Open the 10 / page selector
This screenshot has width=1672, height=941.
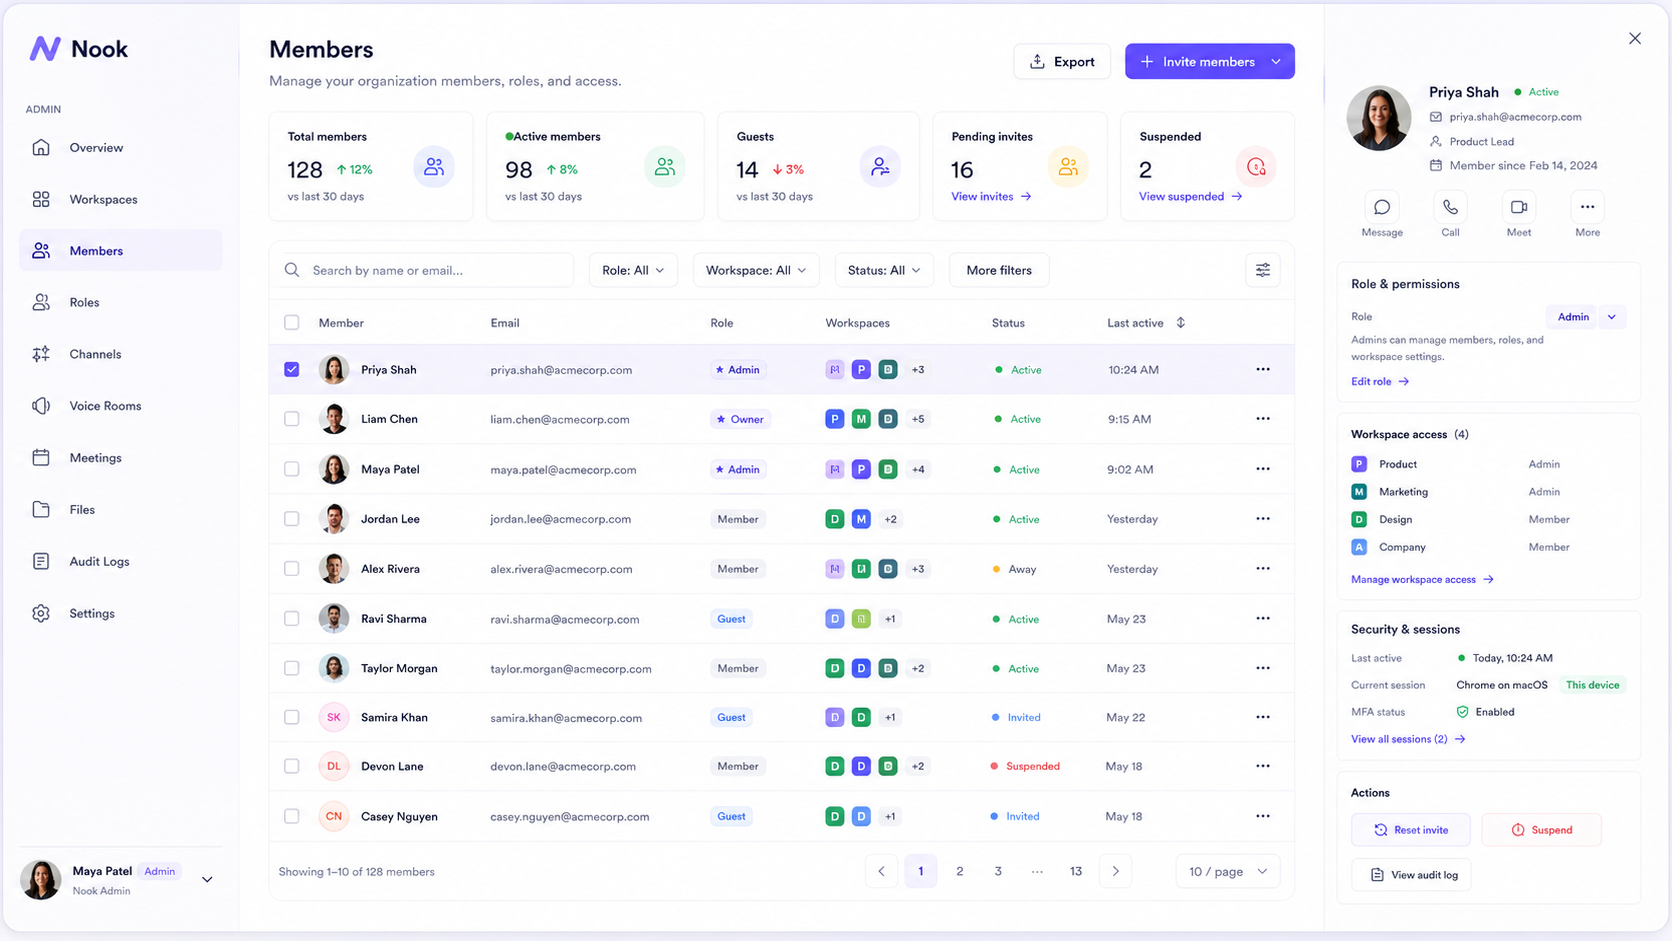tap(1228, 871)
